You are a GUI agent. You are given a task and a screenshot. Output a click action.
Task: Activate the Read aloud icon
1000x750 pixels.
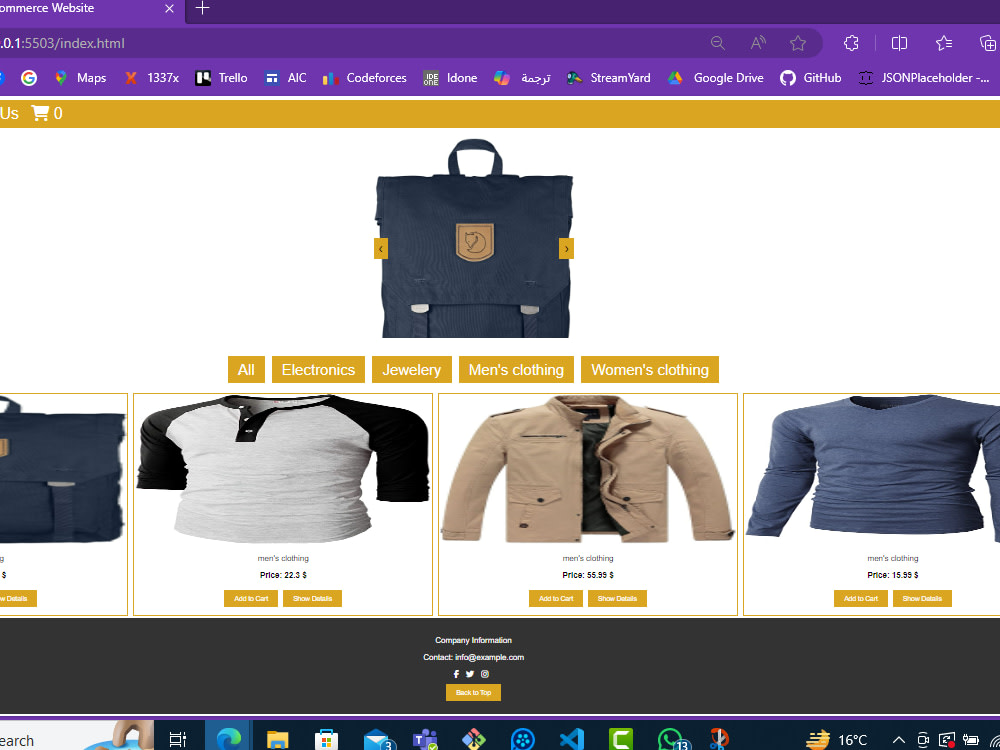pos(758,43)
